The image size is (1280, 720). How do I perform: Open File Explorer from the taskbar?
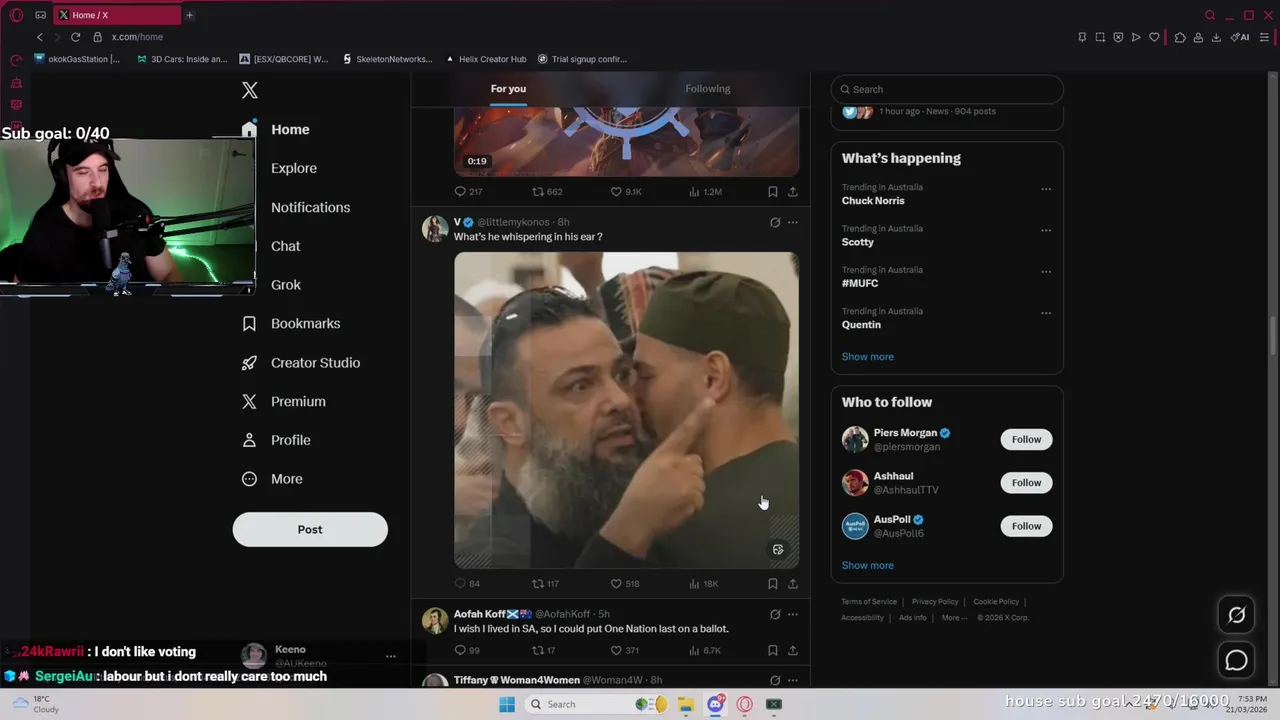click(686, 704)
